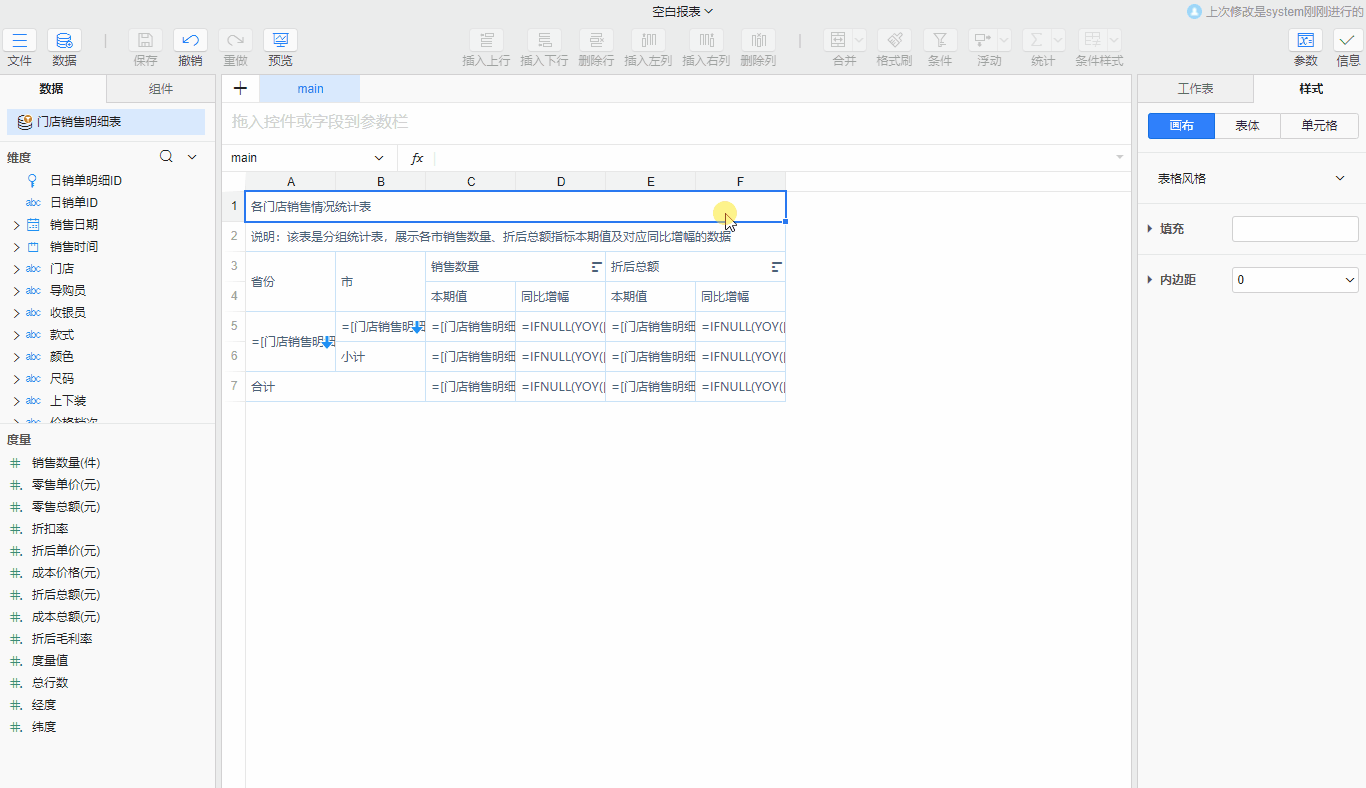The height and width of the screenshot is (788, 1366).
Task: Open the 文件 (File) menu icon
Action: click(19, 41)
